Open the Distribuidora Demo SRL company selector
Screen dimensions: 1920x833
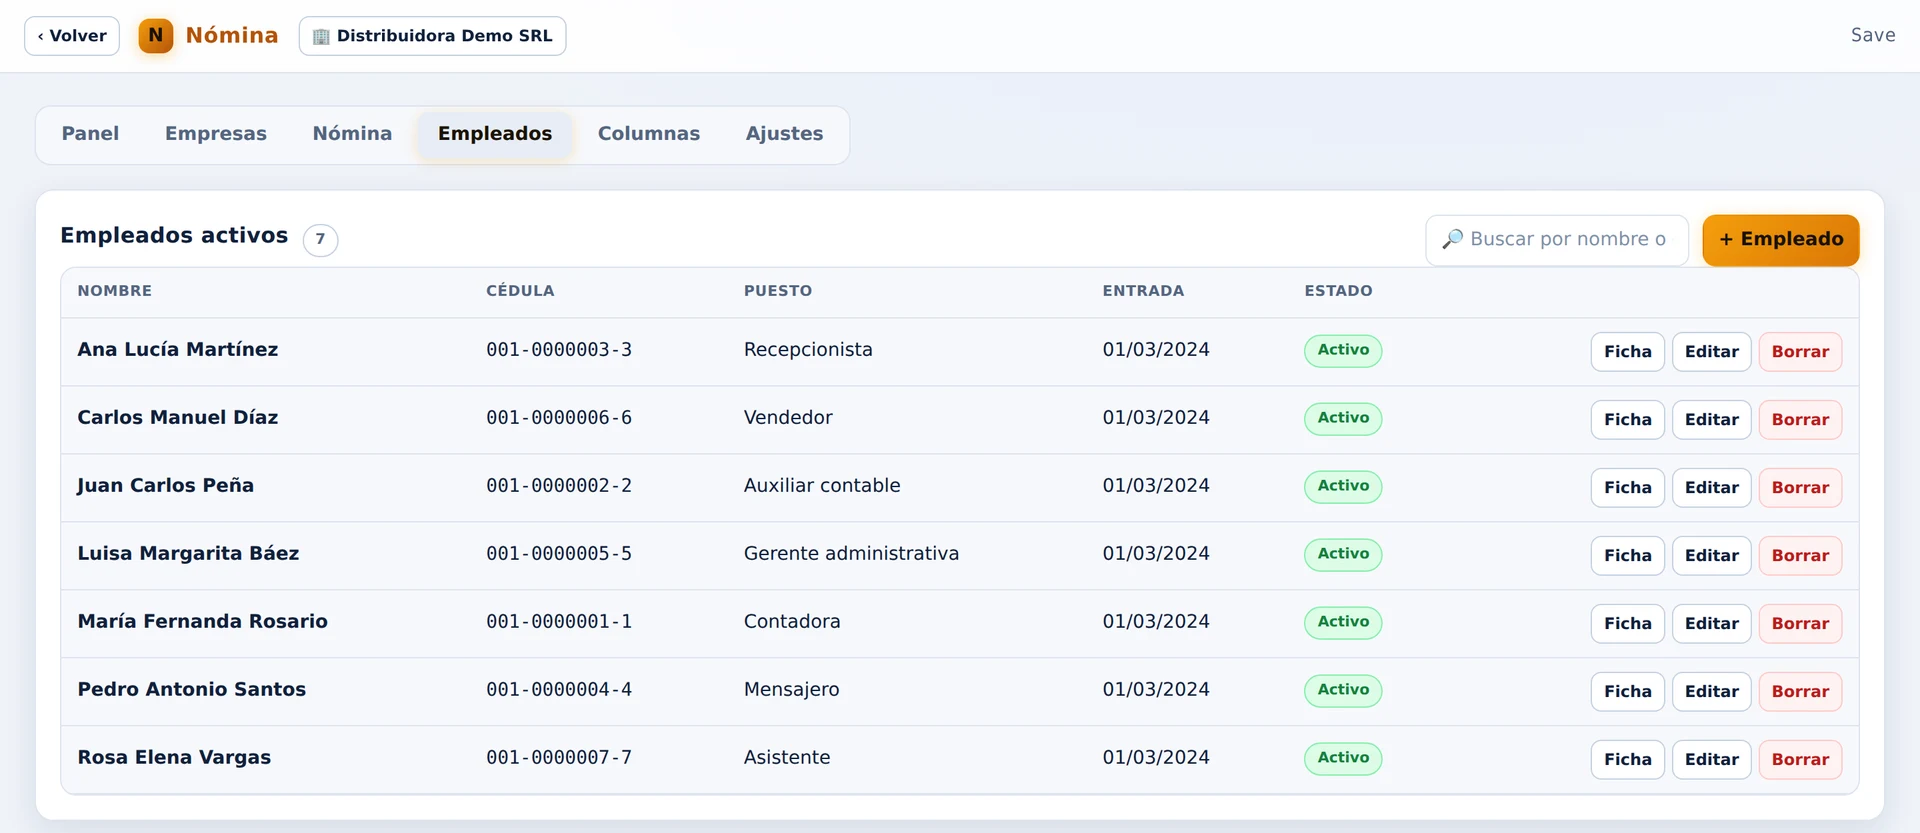click(432, 36)
